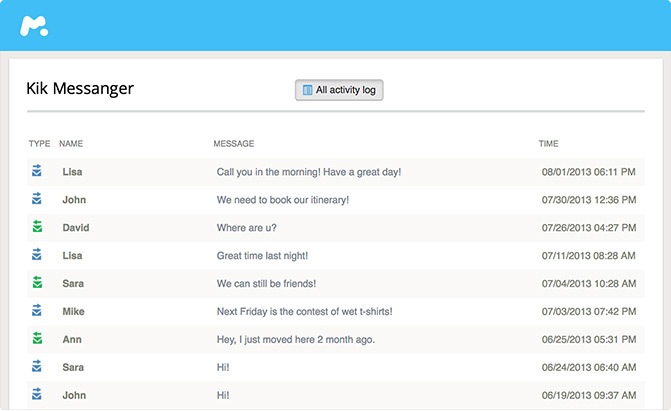Viewport: 671px width, 411px height.
Task: Click the mSpy logo in the header
Action: click(x=34, y=26)
